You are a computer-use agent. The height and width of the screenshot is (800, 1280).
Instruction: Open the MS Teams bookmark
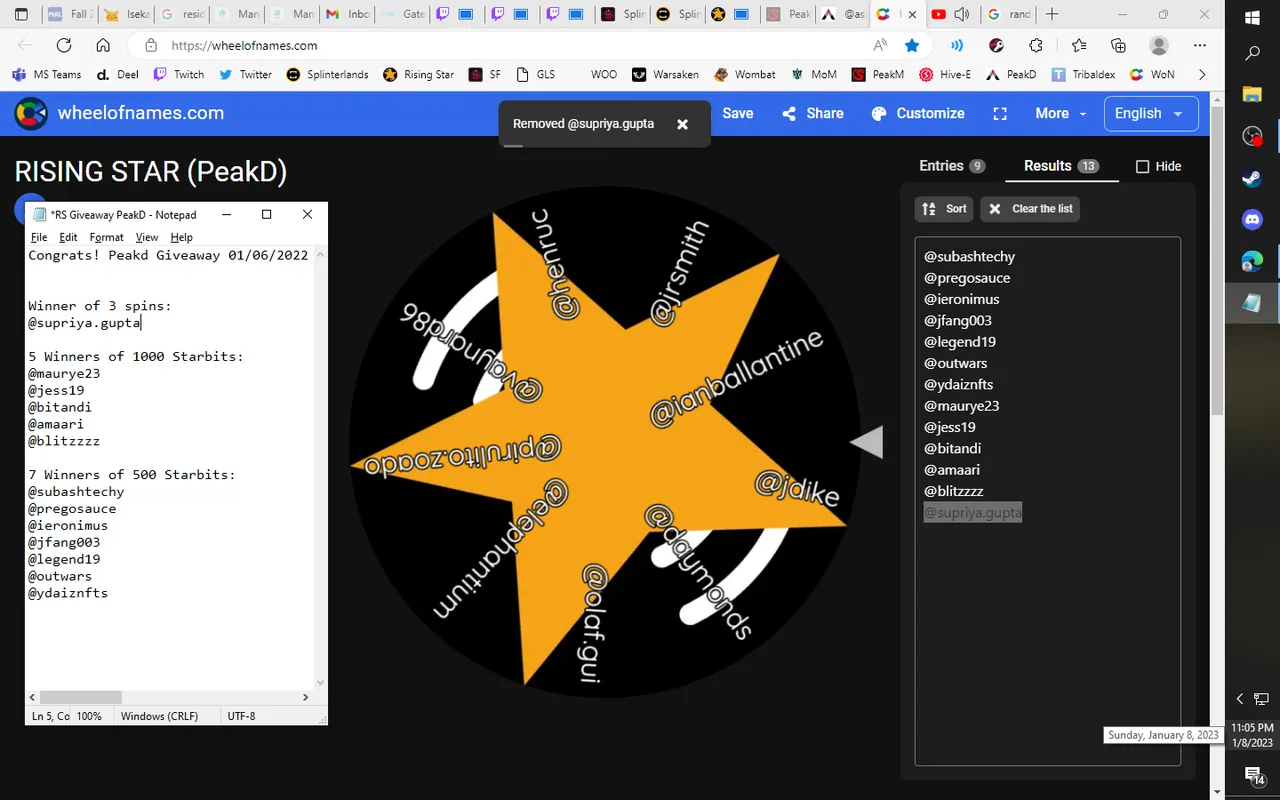(46, 74)
